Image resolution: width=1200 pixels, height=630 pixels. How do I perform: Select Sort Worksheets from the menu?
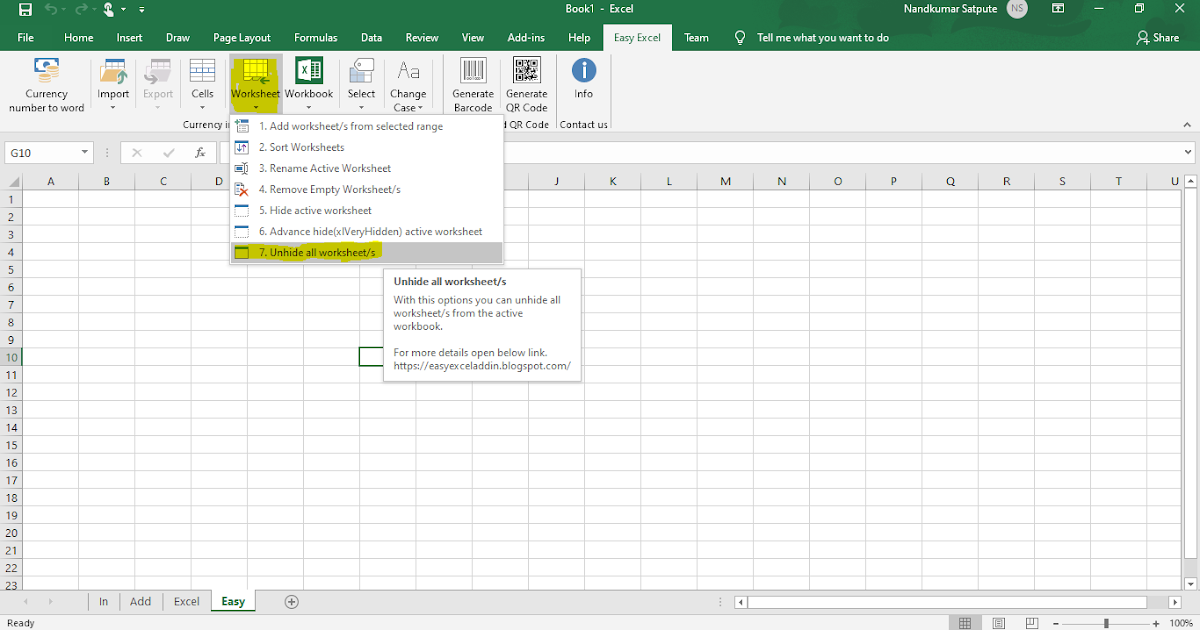pyautogui.click(x=300, y=146)
